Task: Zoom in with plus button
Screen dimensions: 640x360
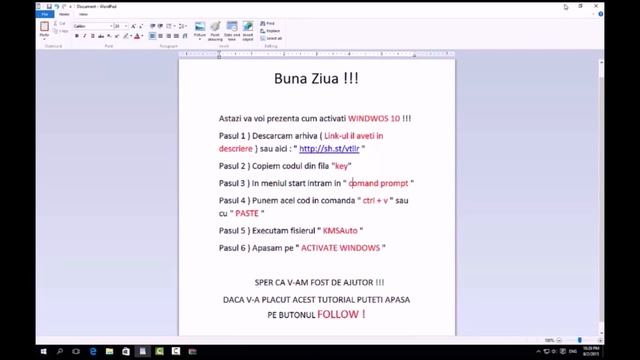Action: [600, 340]
